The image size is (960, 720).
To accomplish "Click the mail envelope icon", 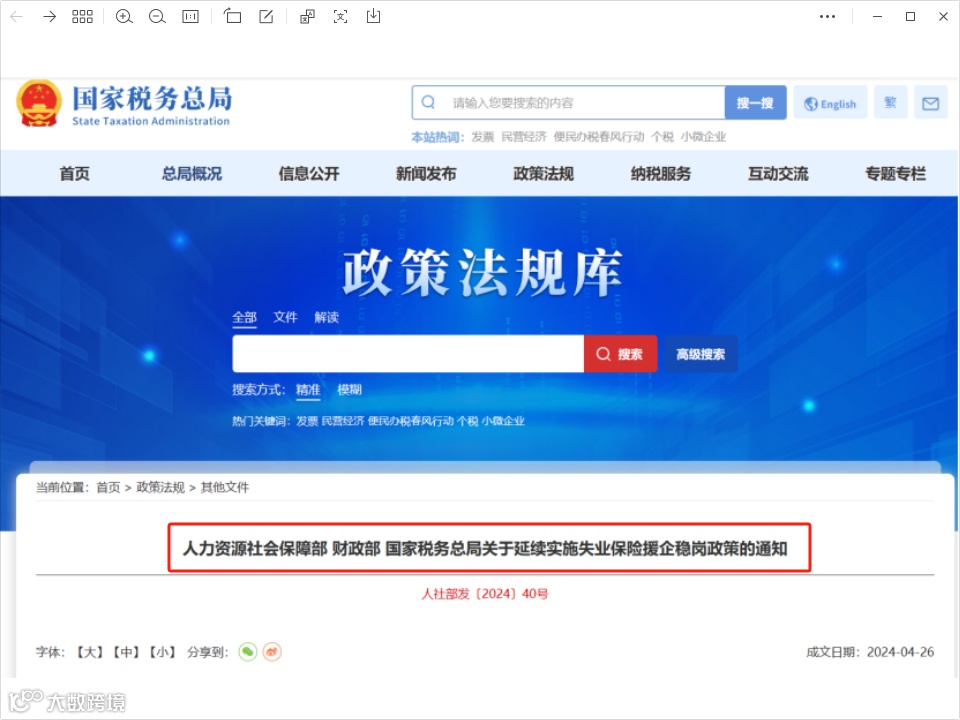I will 931,103.
